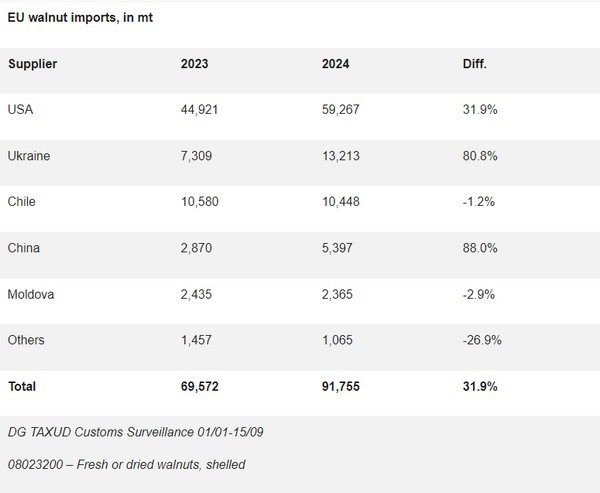Click the Total row label
This screenshot has height=493, width=600.
[23, 386]
